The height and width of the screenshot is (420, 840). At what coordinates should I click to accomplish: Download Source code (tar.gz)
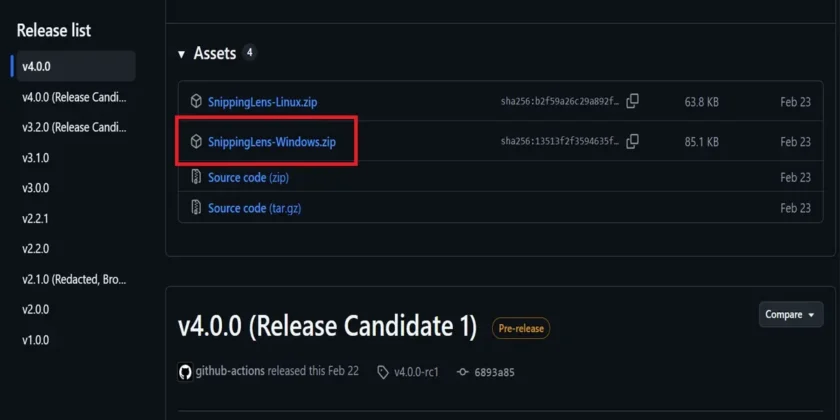point(254,208)
